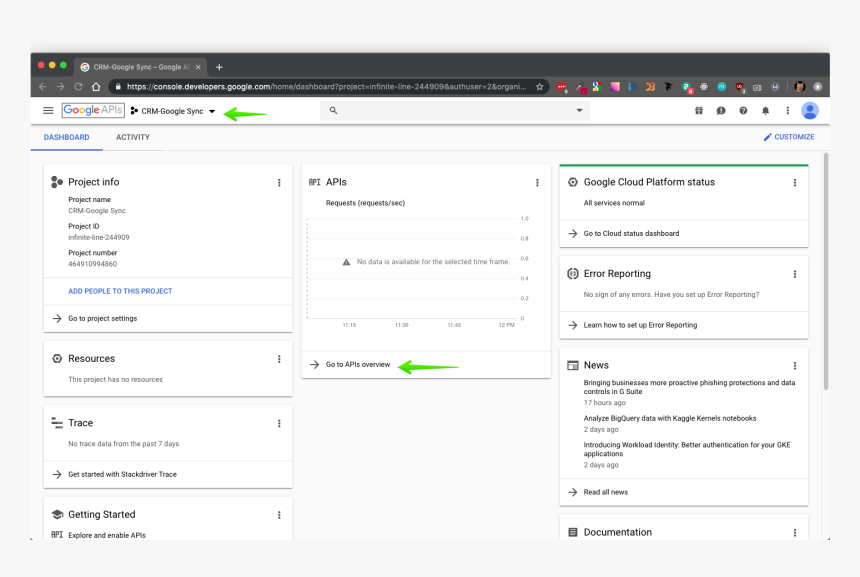860x577 pixels.
Task: Open the user account avatar
Action: [x=809, y=111]
